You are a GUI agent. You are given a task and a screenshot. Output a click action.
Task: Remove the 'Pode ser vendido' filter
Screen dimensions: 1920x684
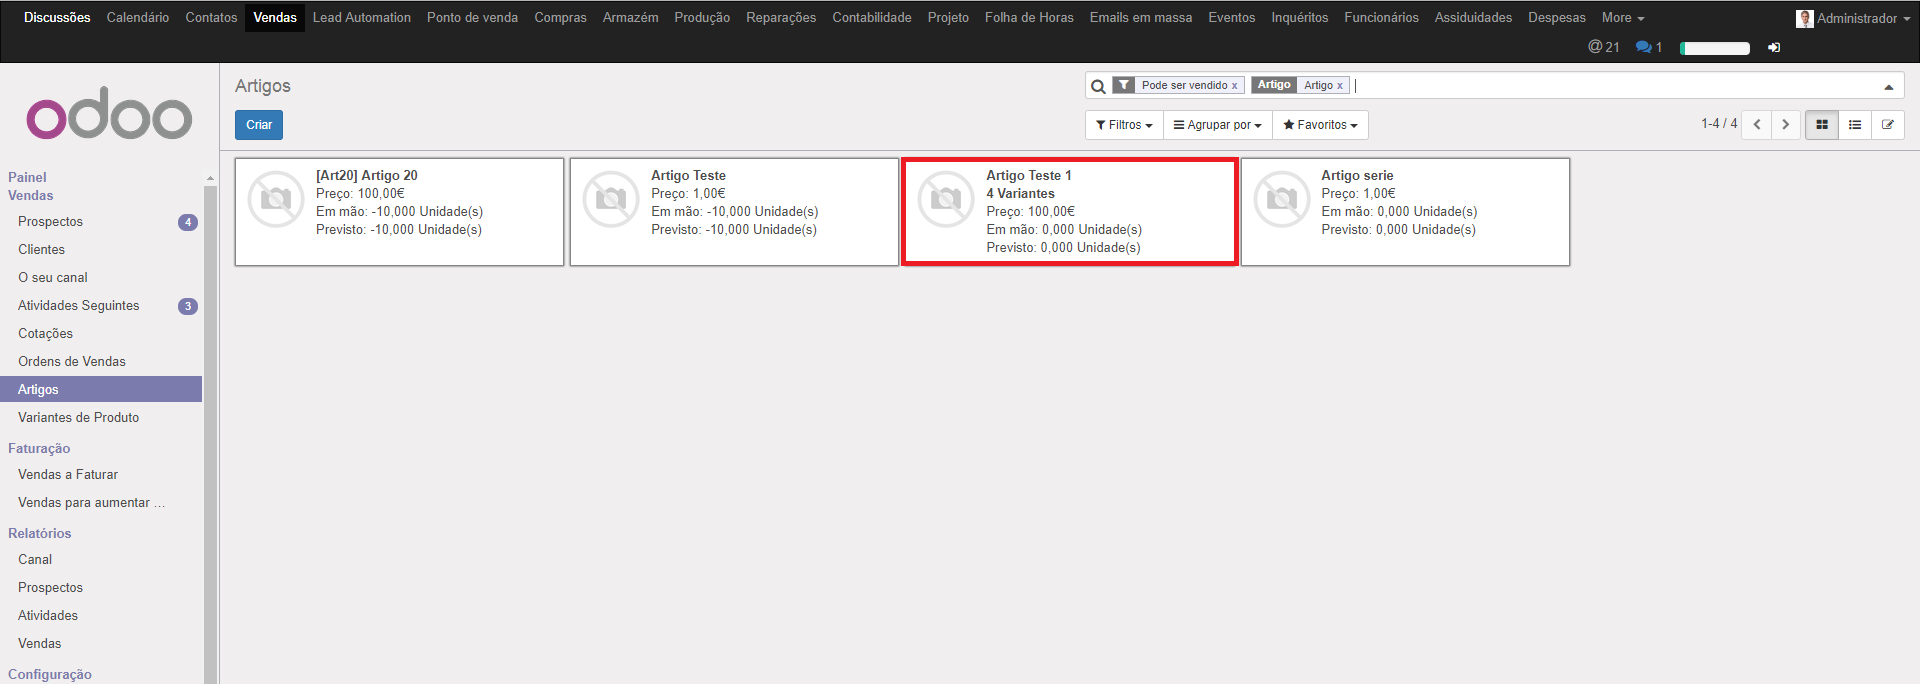point(1234,86)
